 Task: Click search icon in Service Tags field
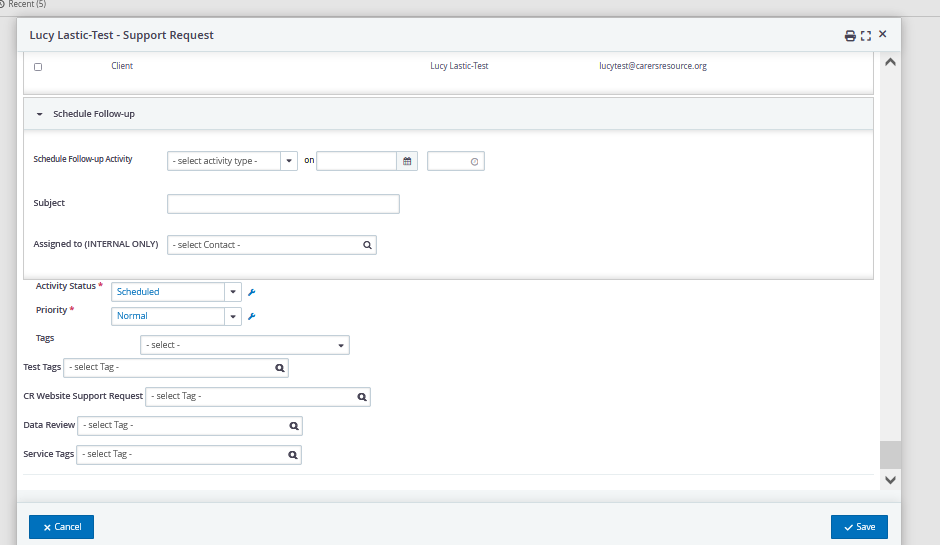(293, 455)
